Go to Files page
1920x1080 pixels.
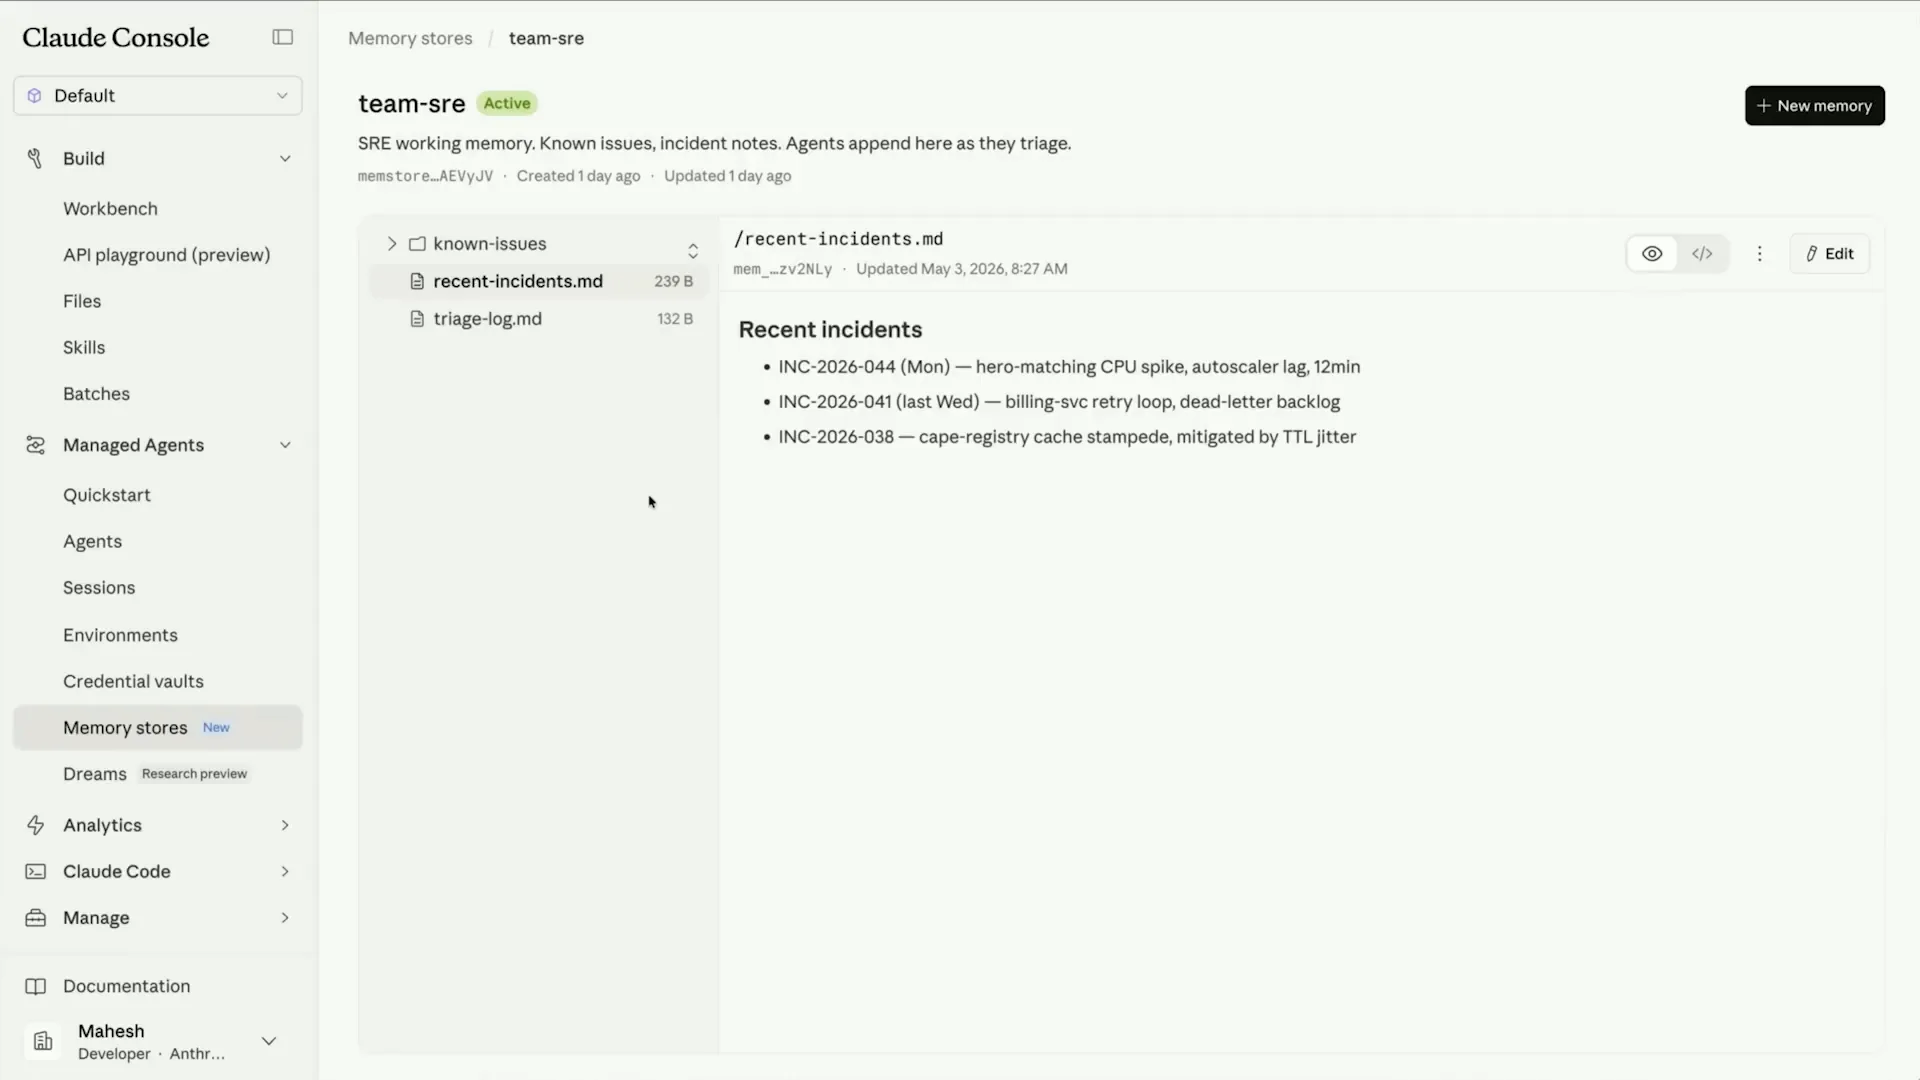82,301
